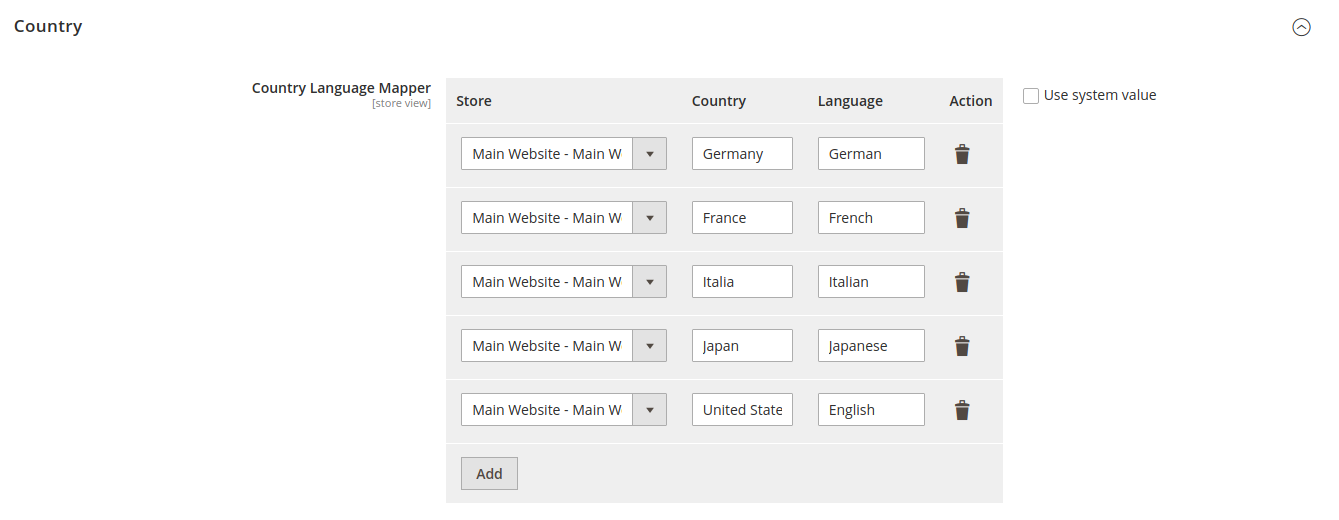
Task: Select the Italia country text field
Action: 742,282
